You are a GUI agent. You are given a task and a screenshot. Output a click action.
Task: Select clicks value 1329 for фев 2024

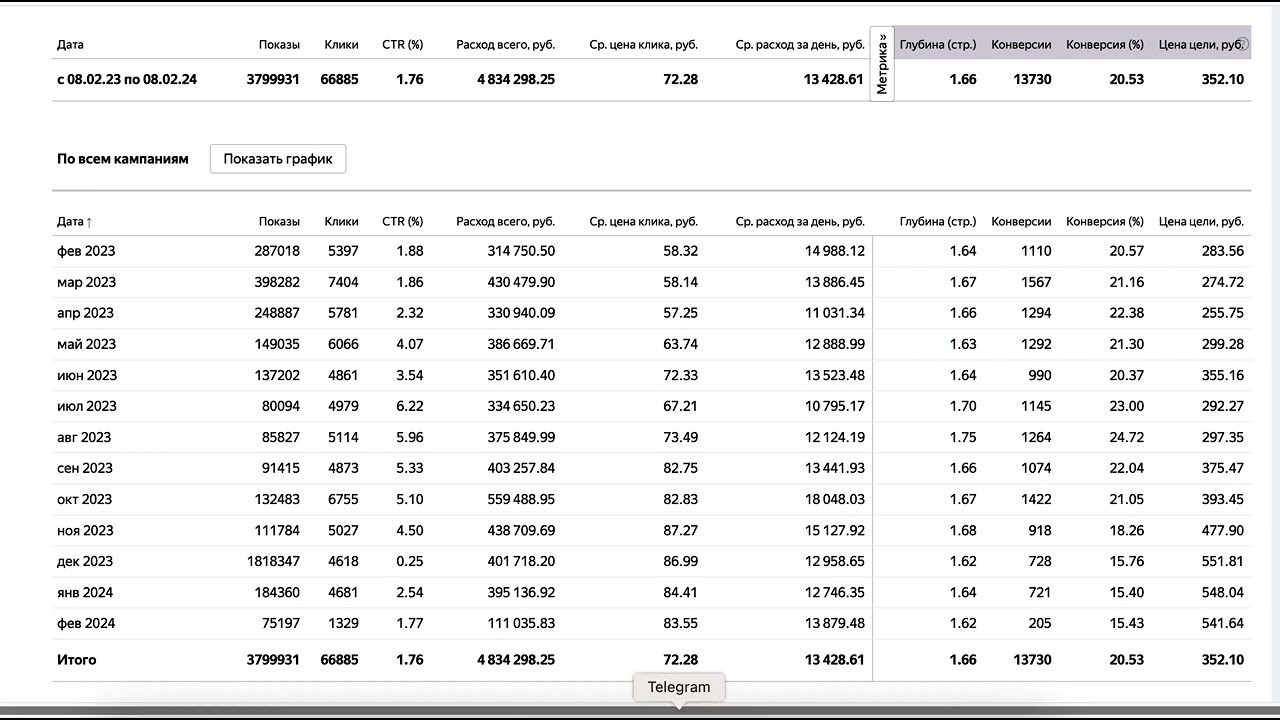tap(342, 623)
